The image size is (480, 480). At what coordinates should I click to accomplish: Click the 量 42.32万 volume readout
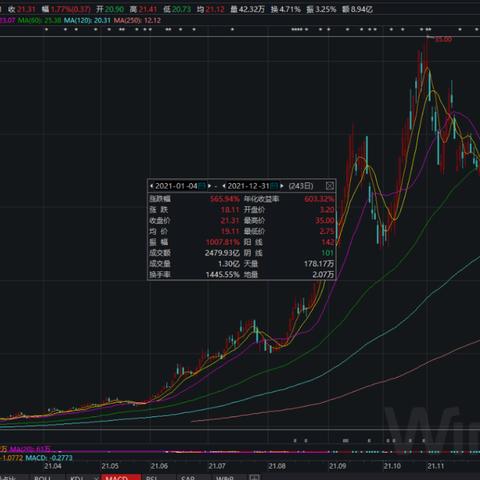[247, 9]
